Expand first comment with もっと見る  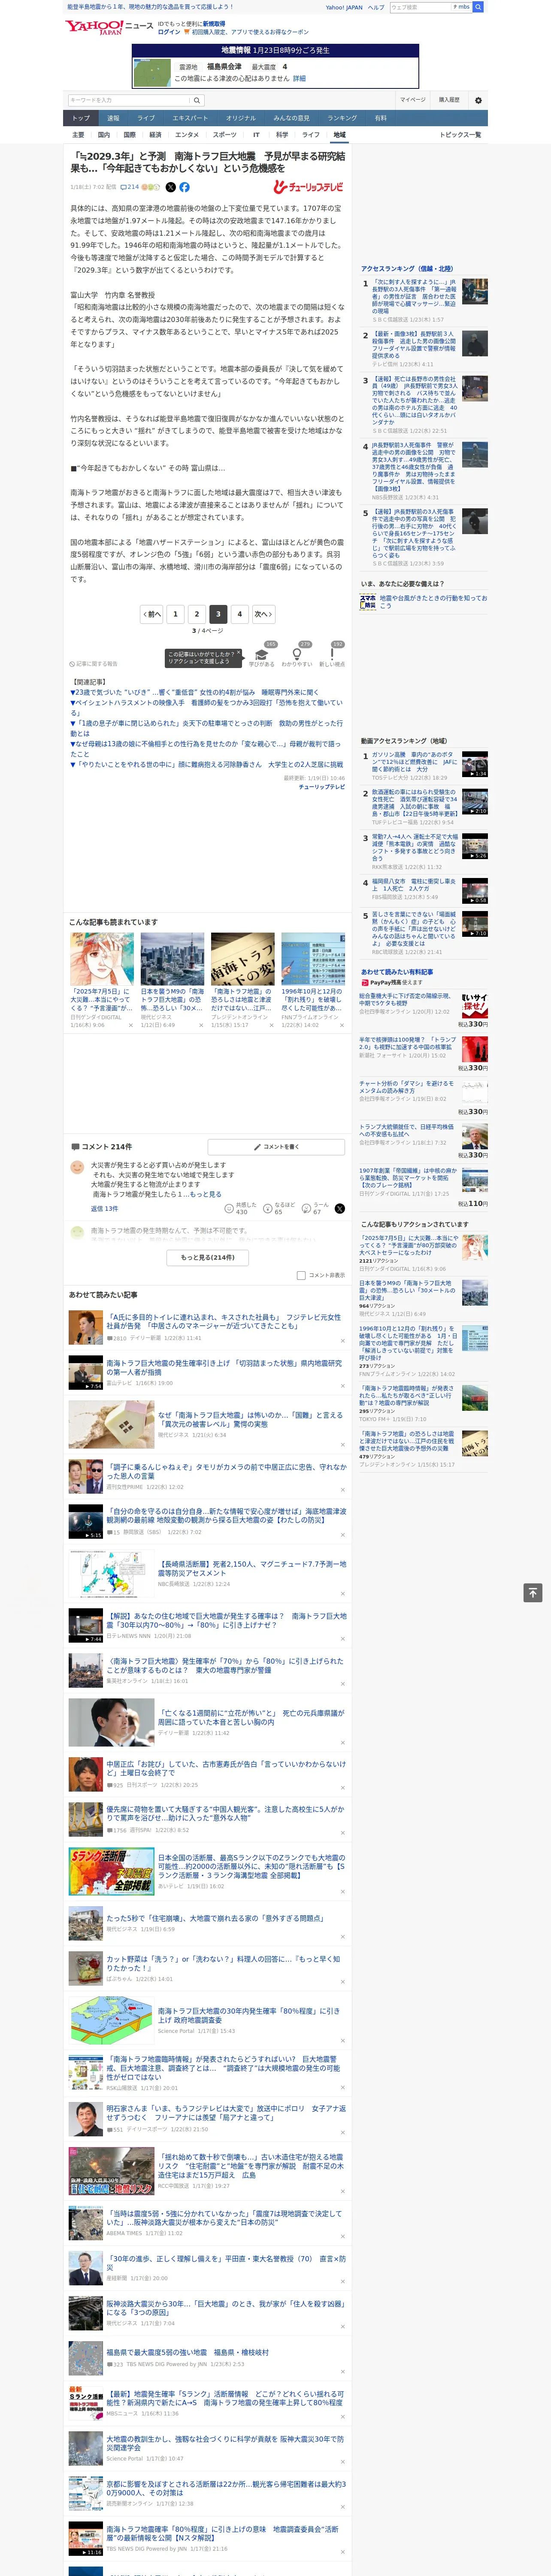[205, 1194]
